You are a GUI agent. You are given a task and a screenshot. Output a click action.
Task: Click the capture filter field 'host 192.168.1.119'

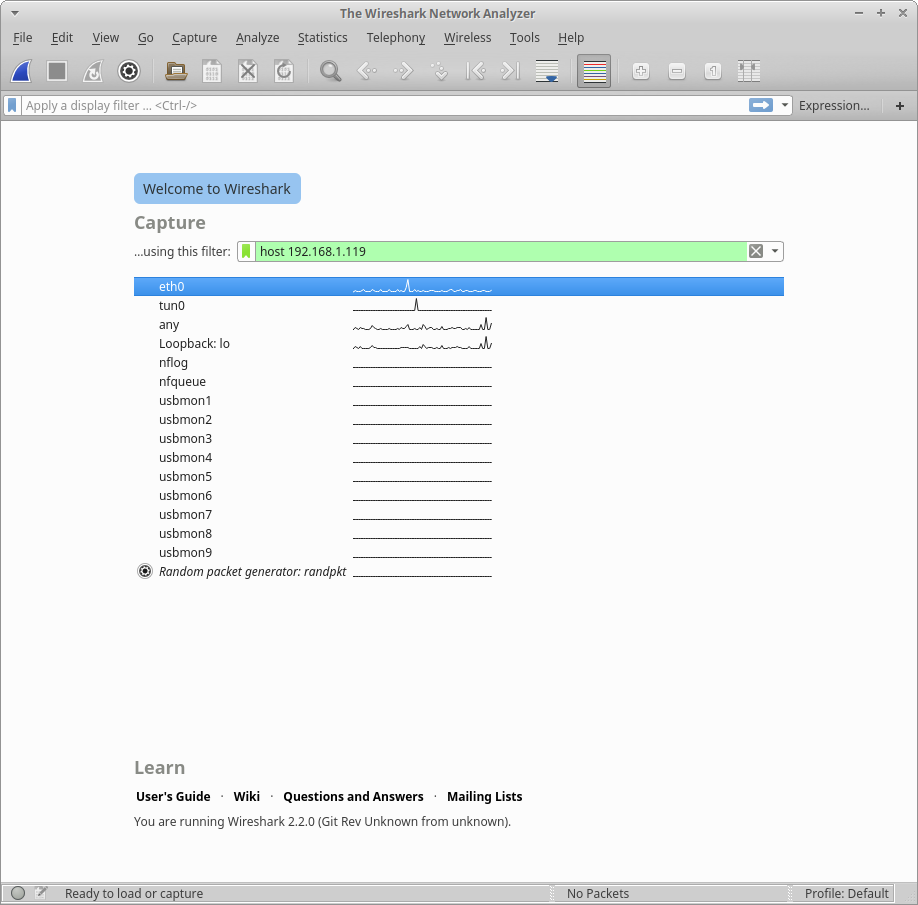click(x=501, y=251)
